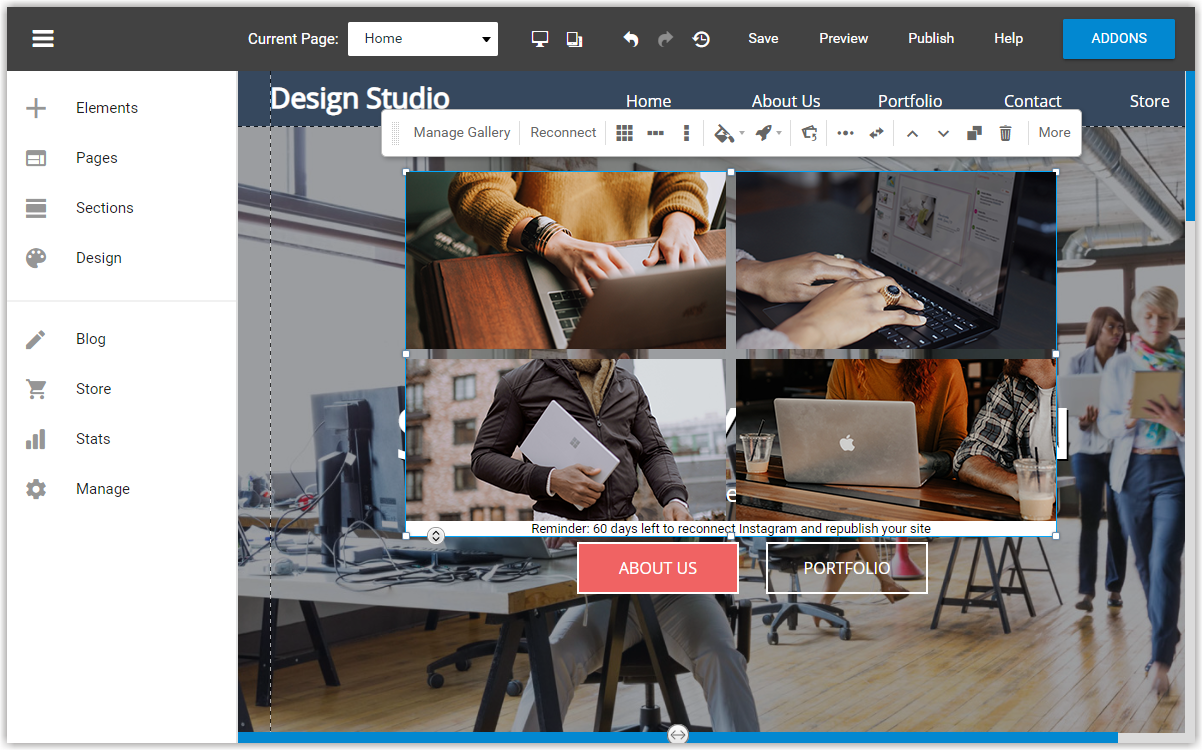The width and height of the screenshot is (1203, 751).
Task: Select gallery photo of man holding Surface tablet
Action: tap(566, 440)
